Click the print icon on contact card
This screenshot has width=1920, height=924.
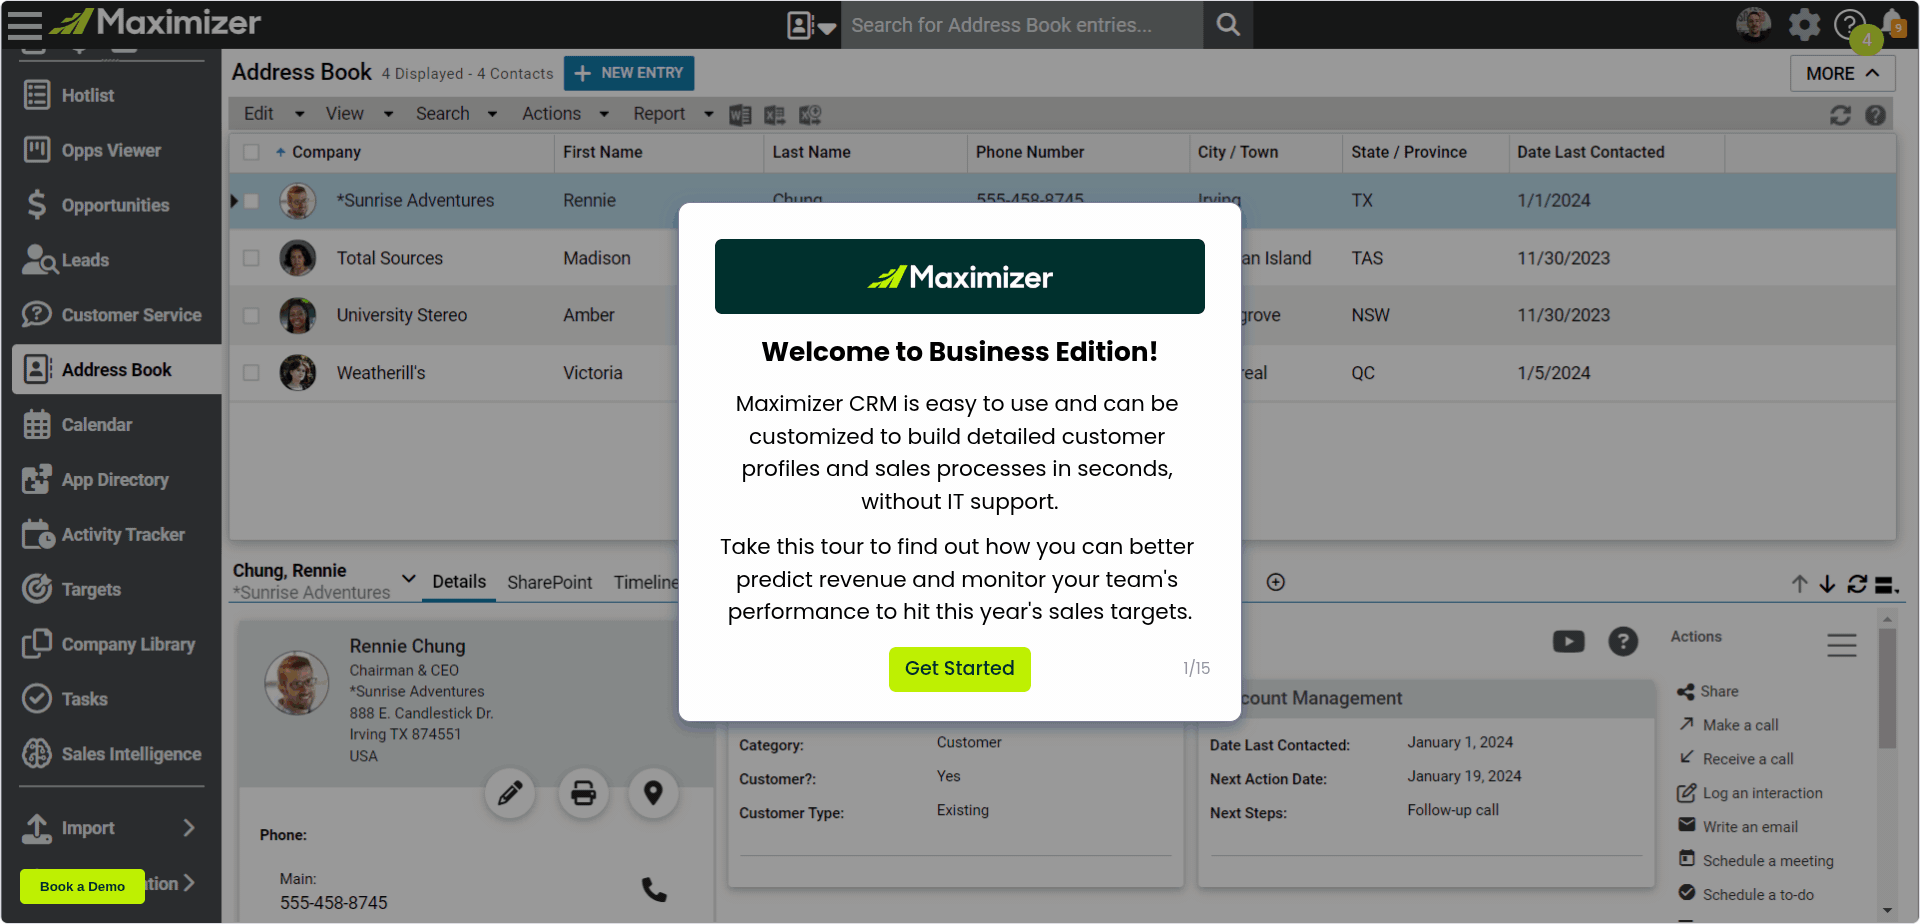click(x=583, y=794)
